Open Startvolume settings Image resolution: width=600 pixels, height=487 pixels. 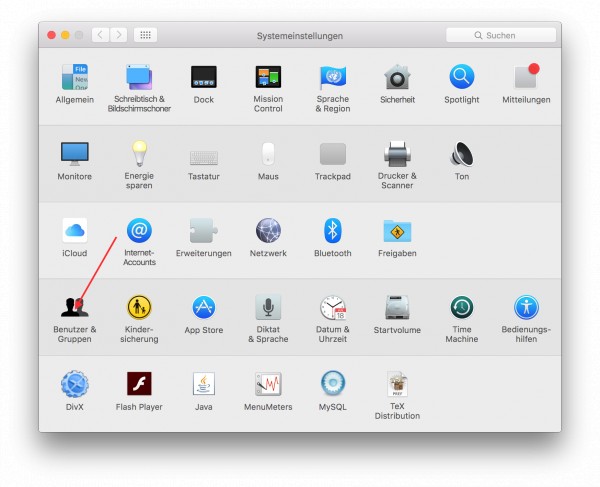tap(397, 307)
